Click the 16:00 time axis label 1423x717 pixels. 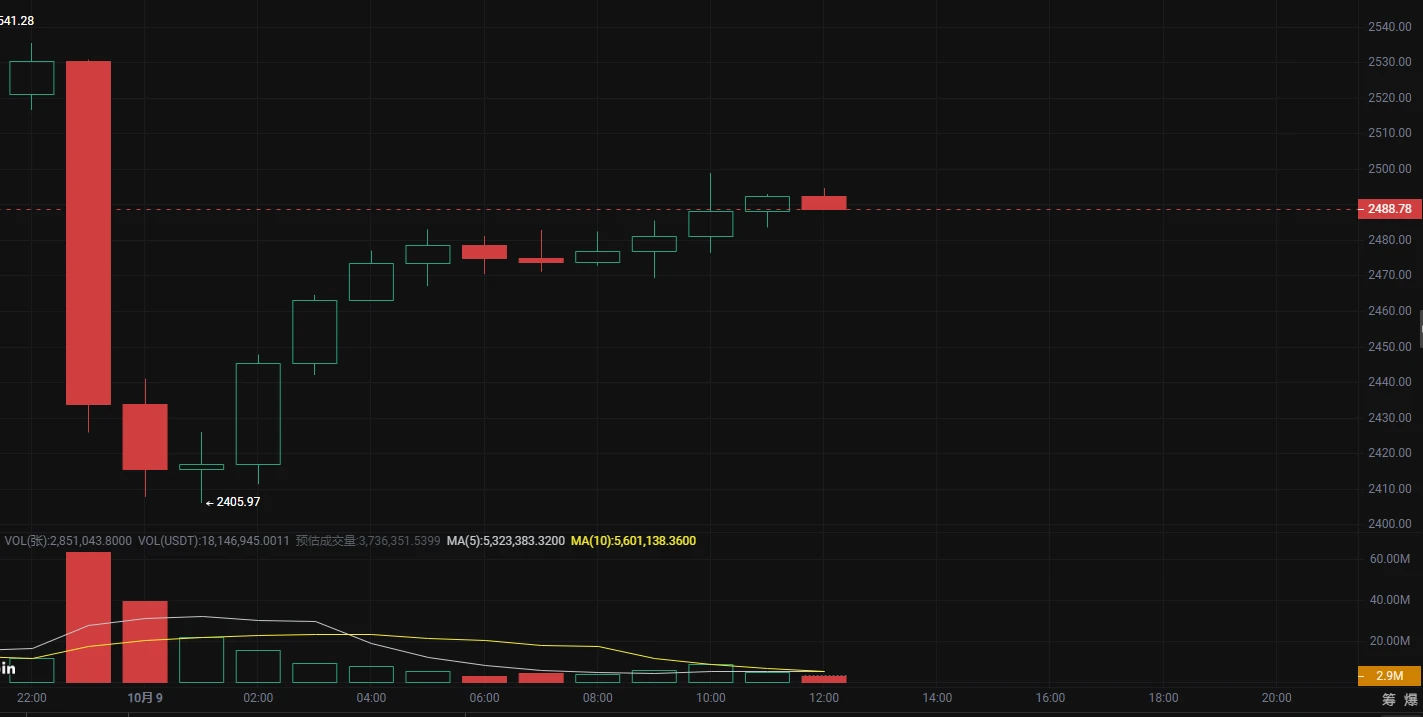(1050, 698)
